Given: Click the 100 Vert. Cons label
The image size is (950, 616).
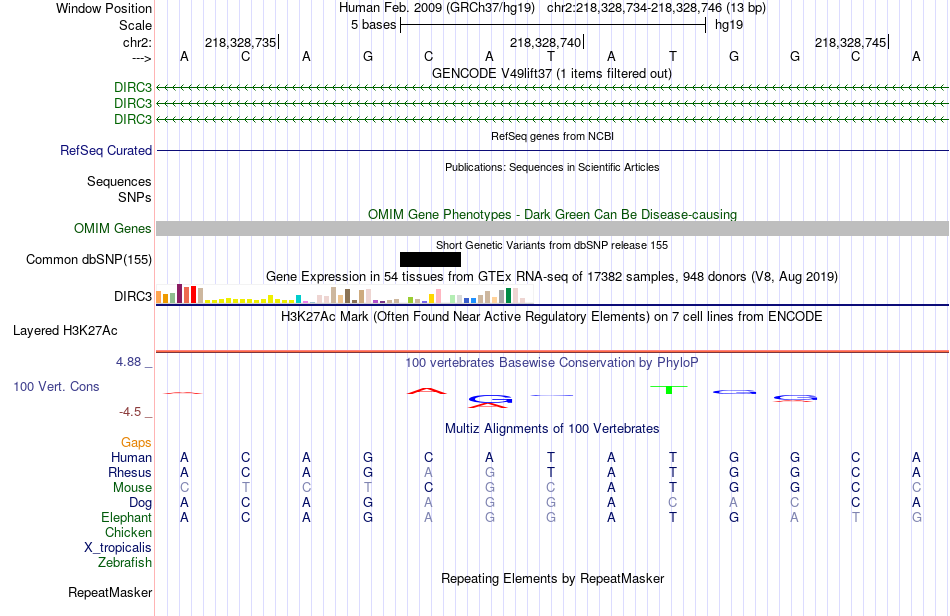Looking at the screenshot, I should [56, 386].
